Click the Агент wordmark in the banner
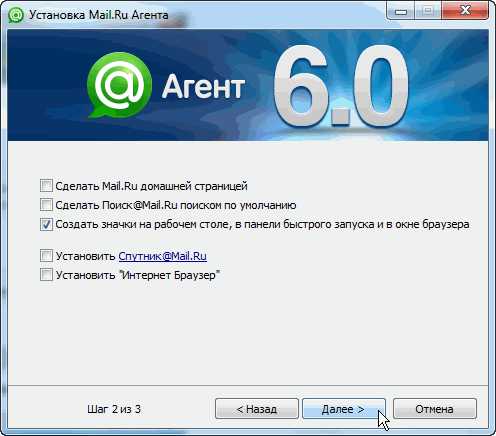The height and width of the screenshot is (436, 496). 203,87
